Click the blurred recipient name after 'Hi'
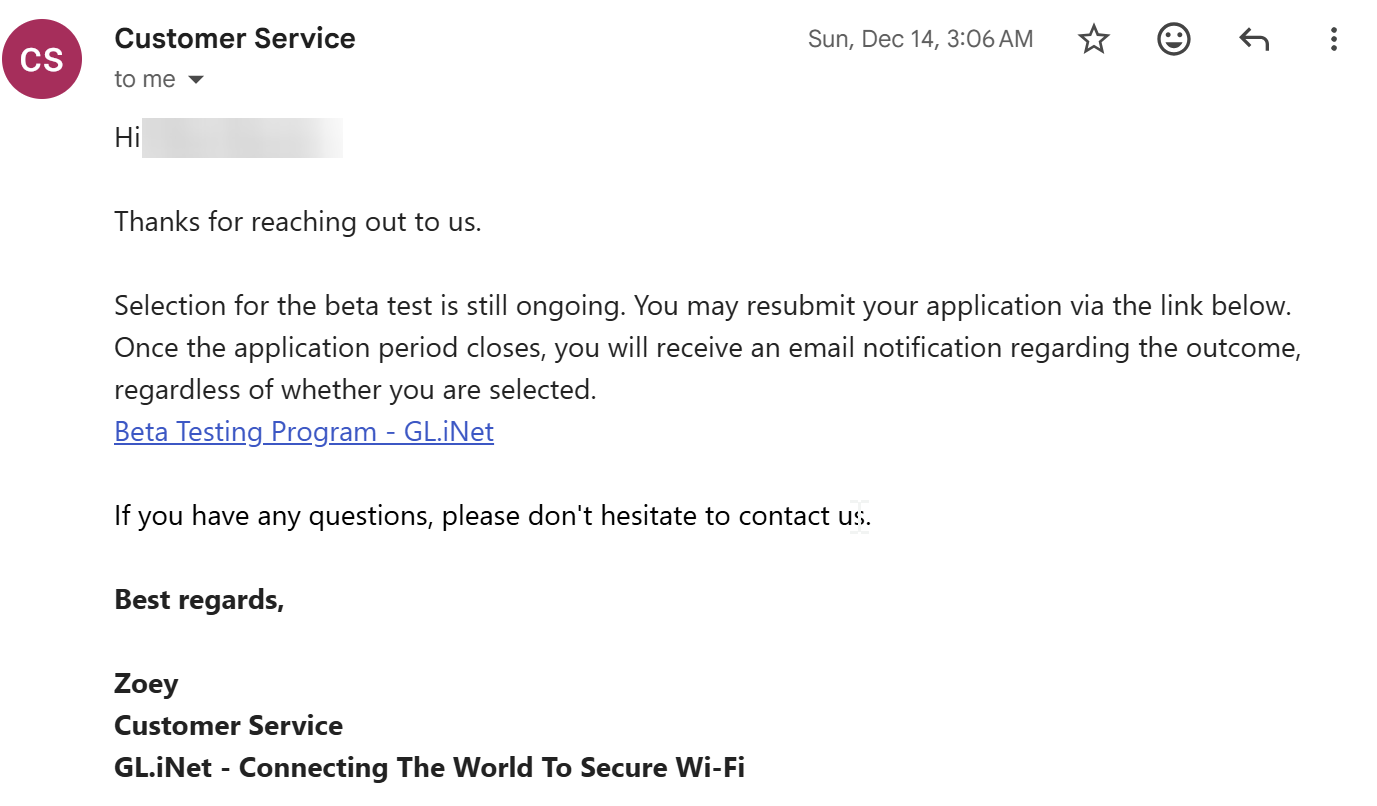This screenshot has height=806, width=1377. (x=242, y=138)
